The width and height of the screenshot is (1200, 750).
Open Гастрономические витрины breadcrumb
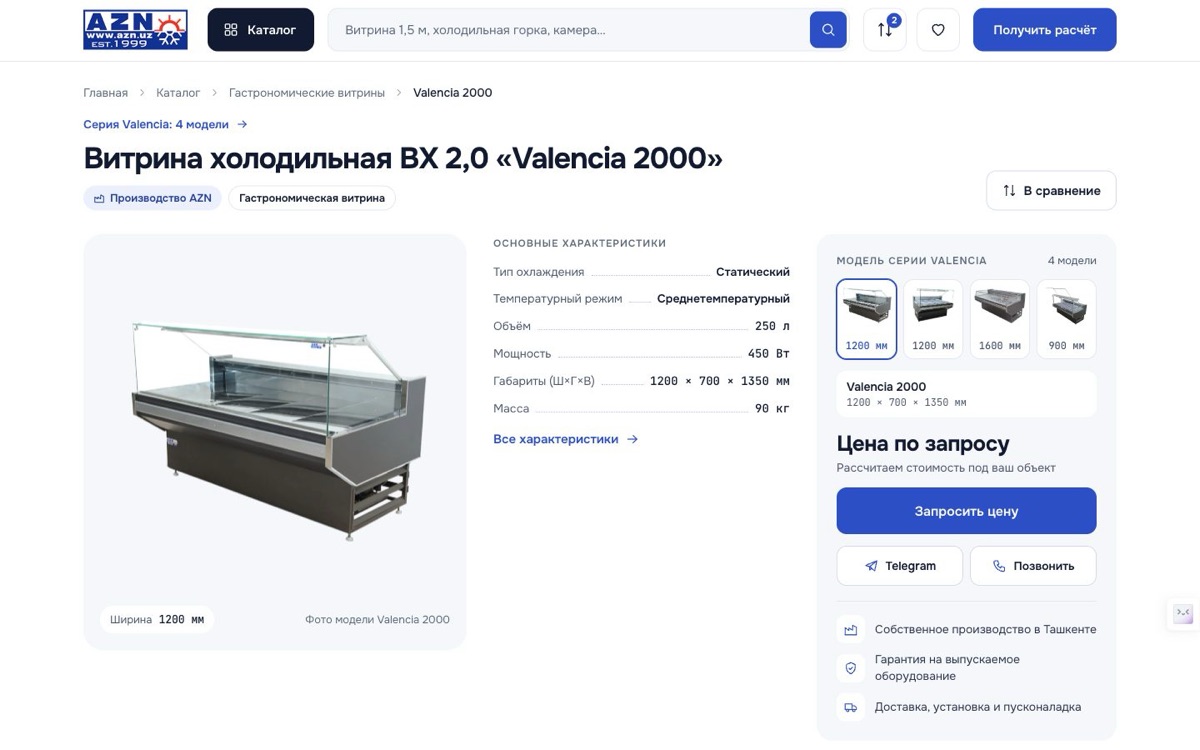307,93
